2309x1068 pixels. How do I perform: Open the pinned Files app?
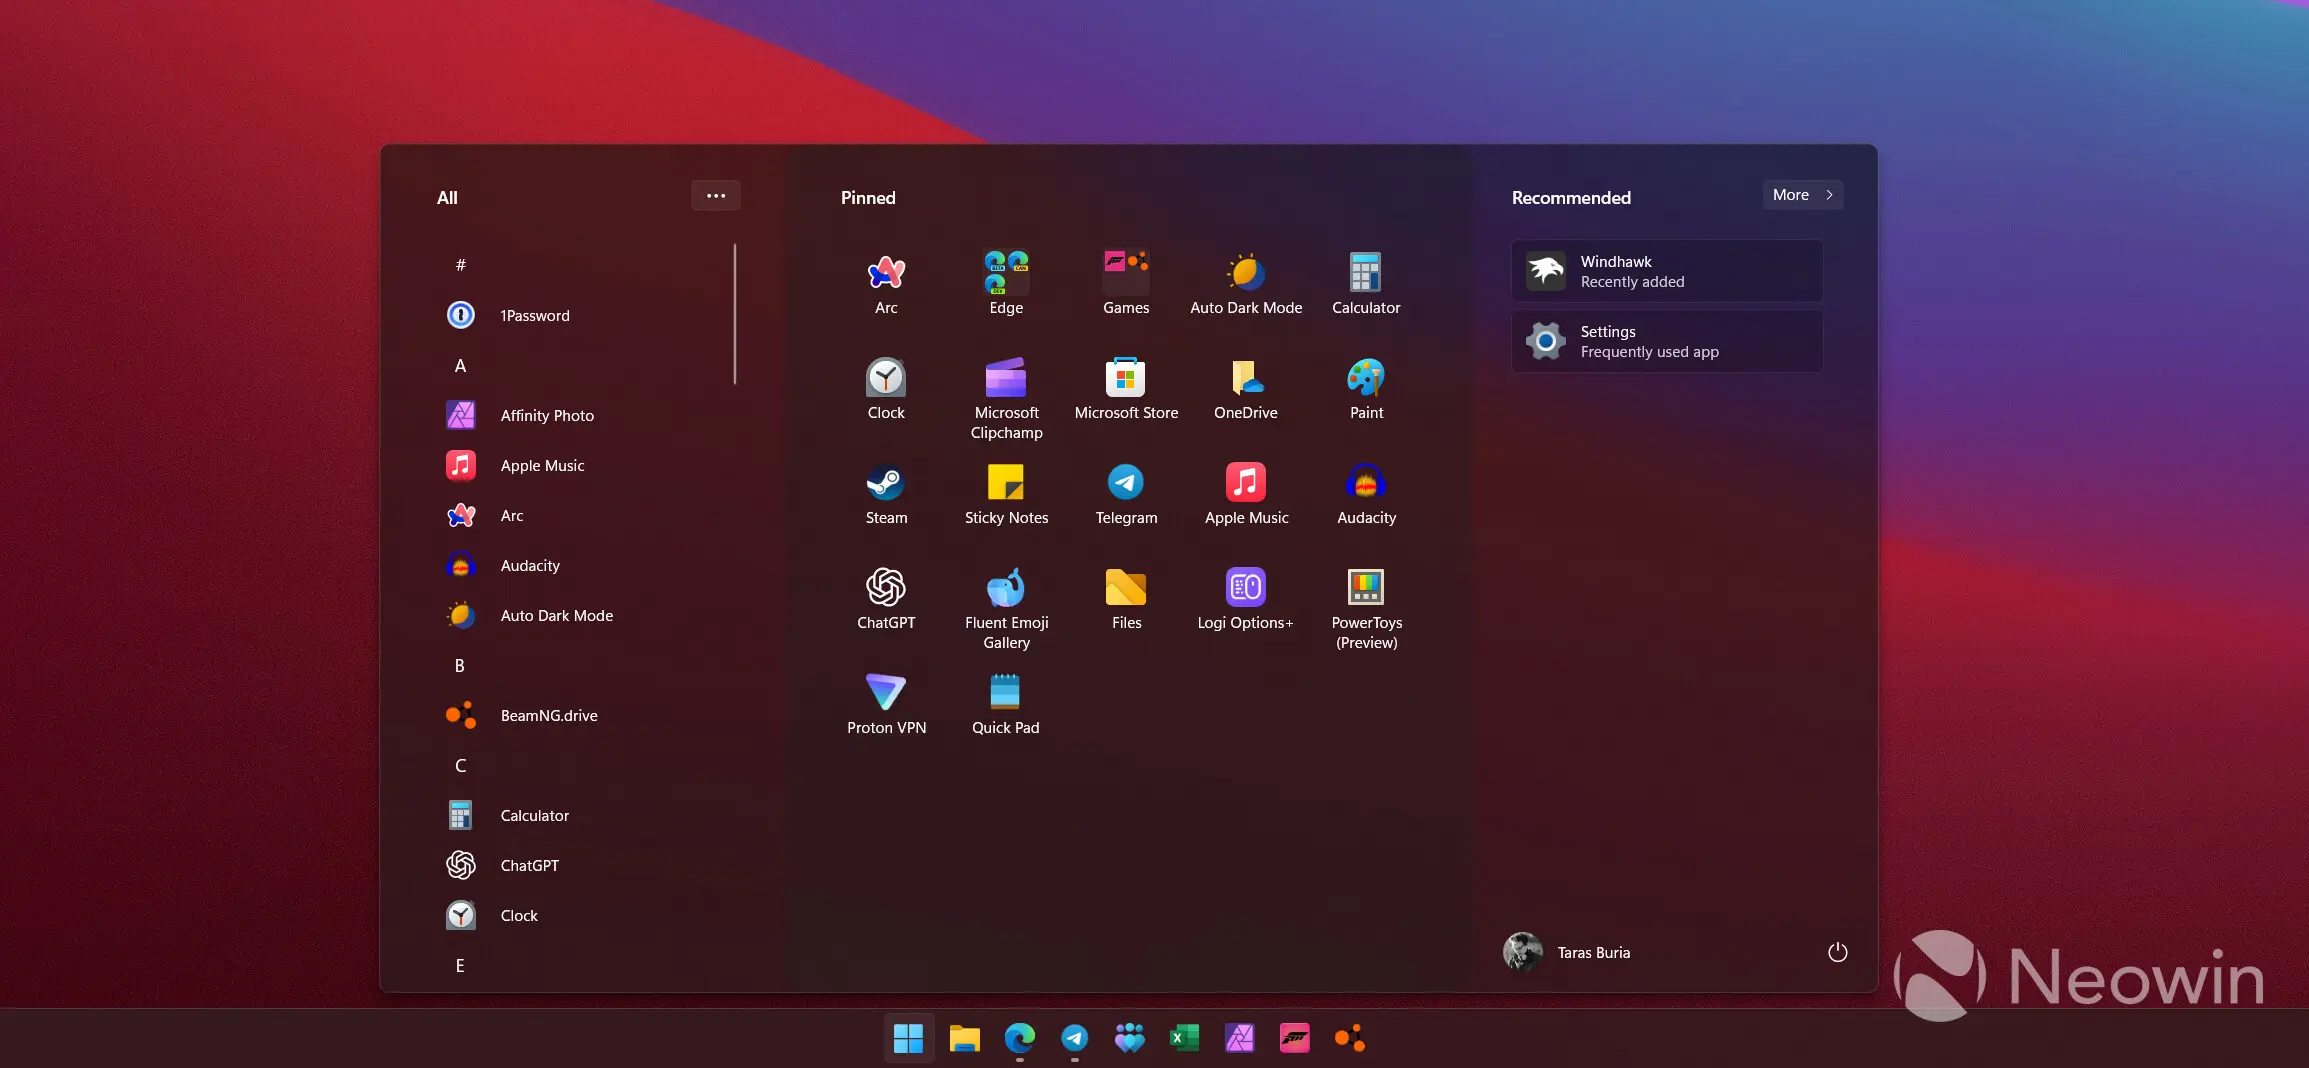click(1126, 599)
